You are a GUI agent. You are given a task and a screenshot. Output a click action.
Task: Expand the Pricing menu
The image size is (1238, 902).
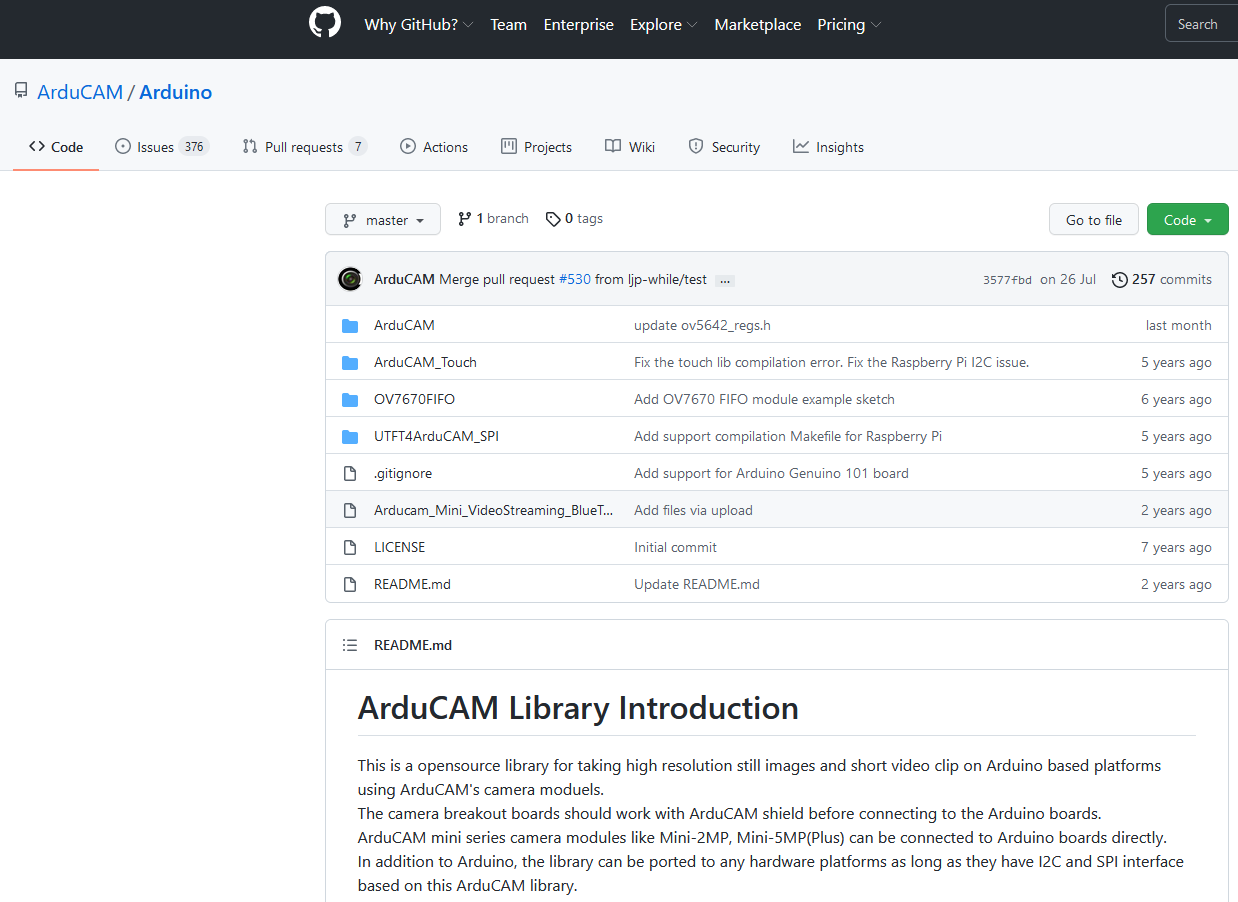point(849,25)
